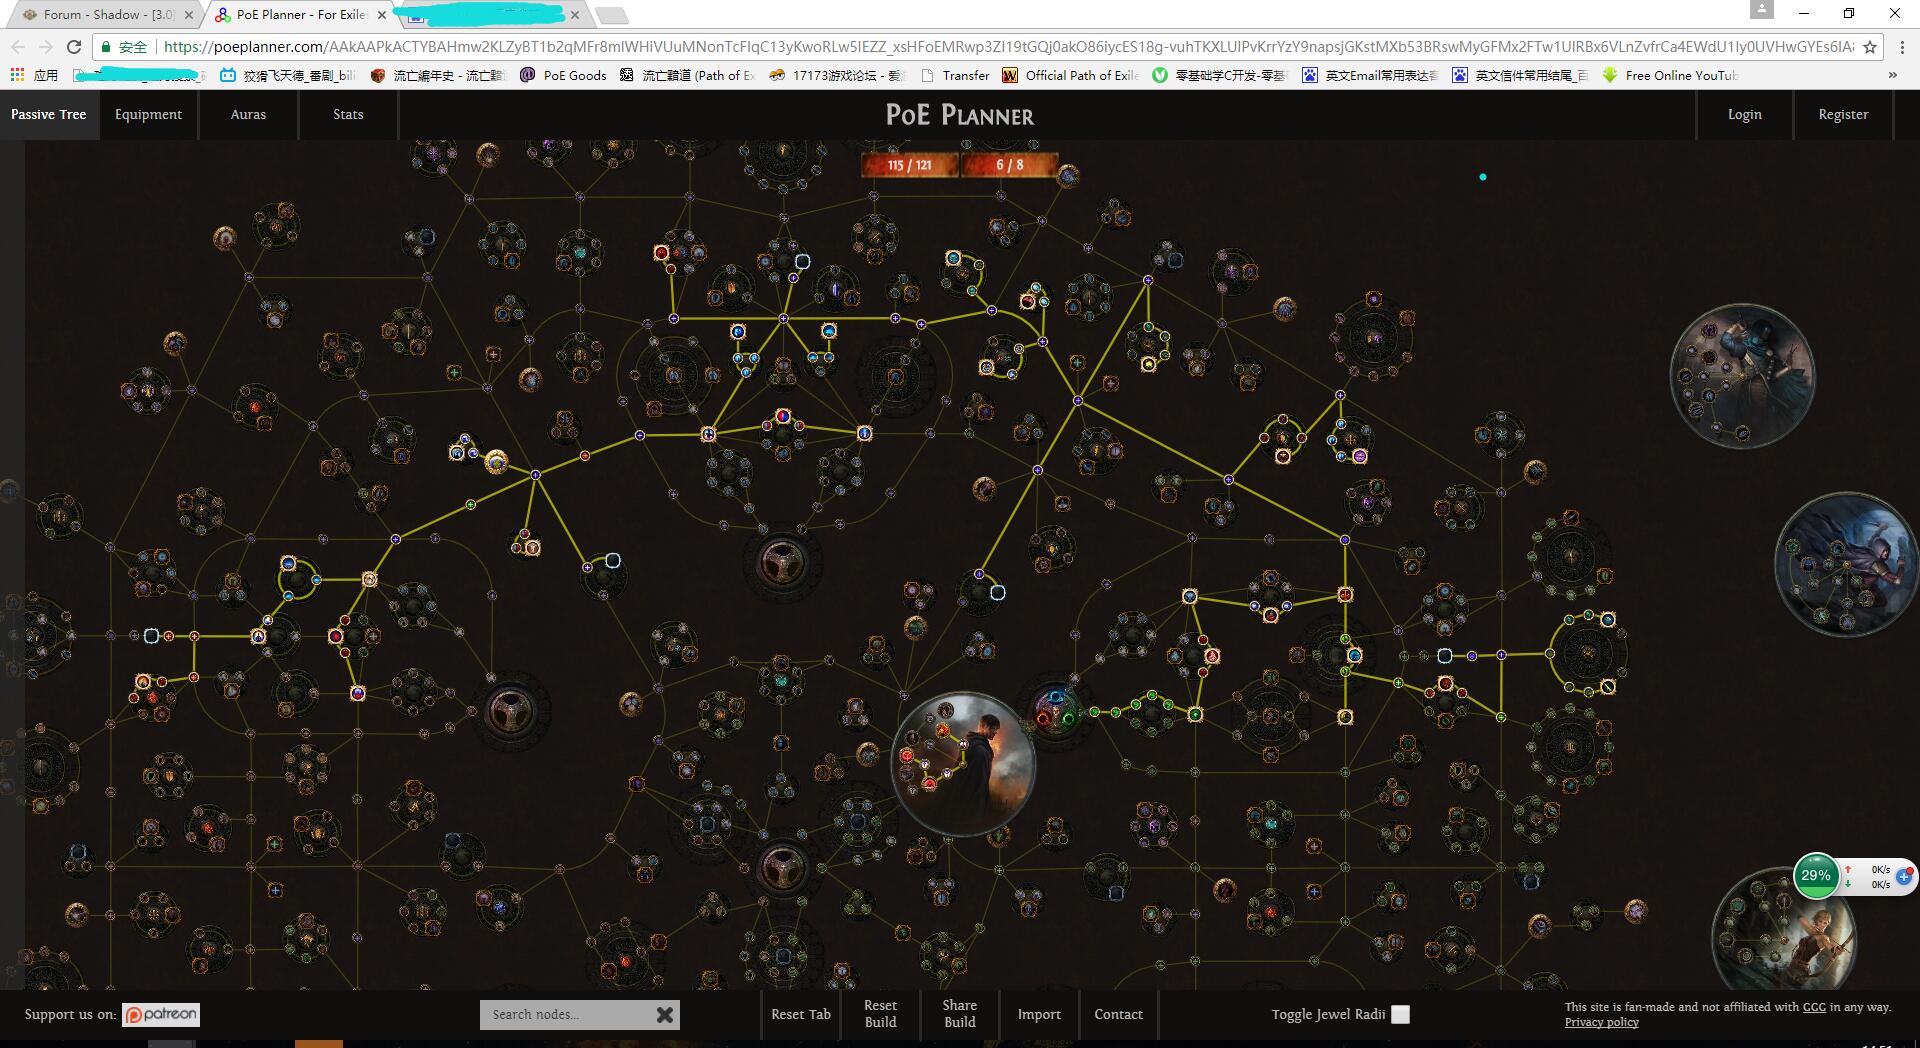Viewport: 1920px width, 1048px height.
Task: Click the Reset Tab button
Action: pos(801,1014)
